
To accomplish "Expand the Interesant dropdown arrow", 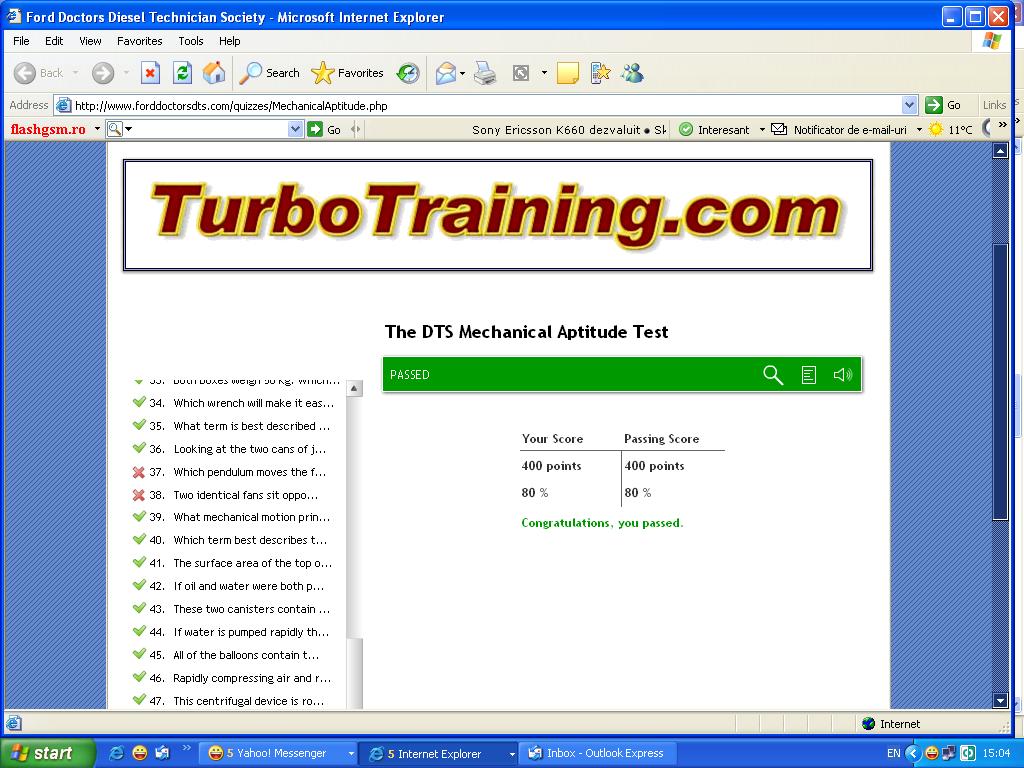I will pyautogui.click(x=762, y=130).
